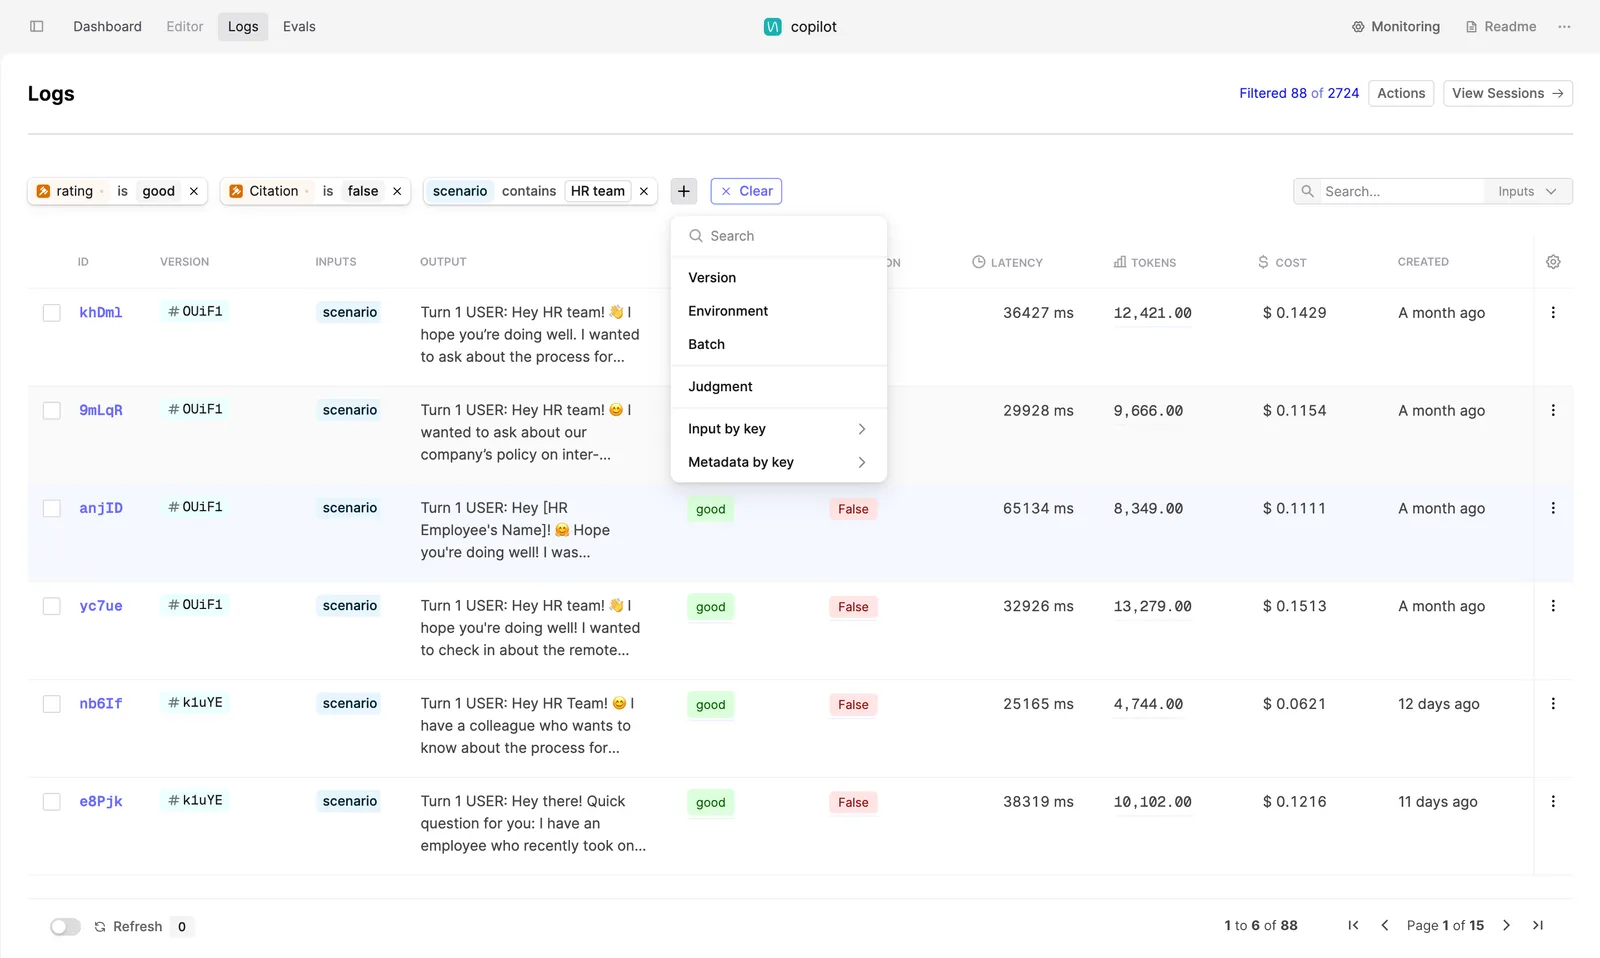Remove the scenario contains HR team filter
Viewport: 1600px width, 958px height.
tap(644, 191)
